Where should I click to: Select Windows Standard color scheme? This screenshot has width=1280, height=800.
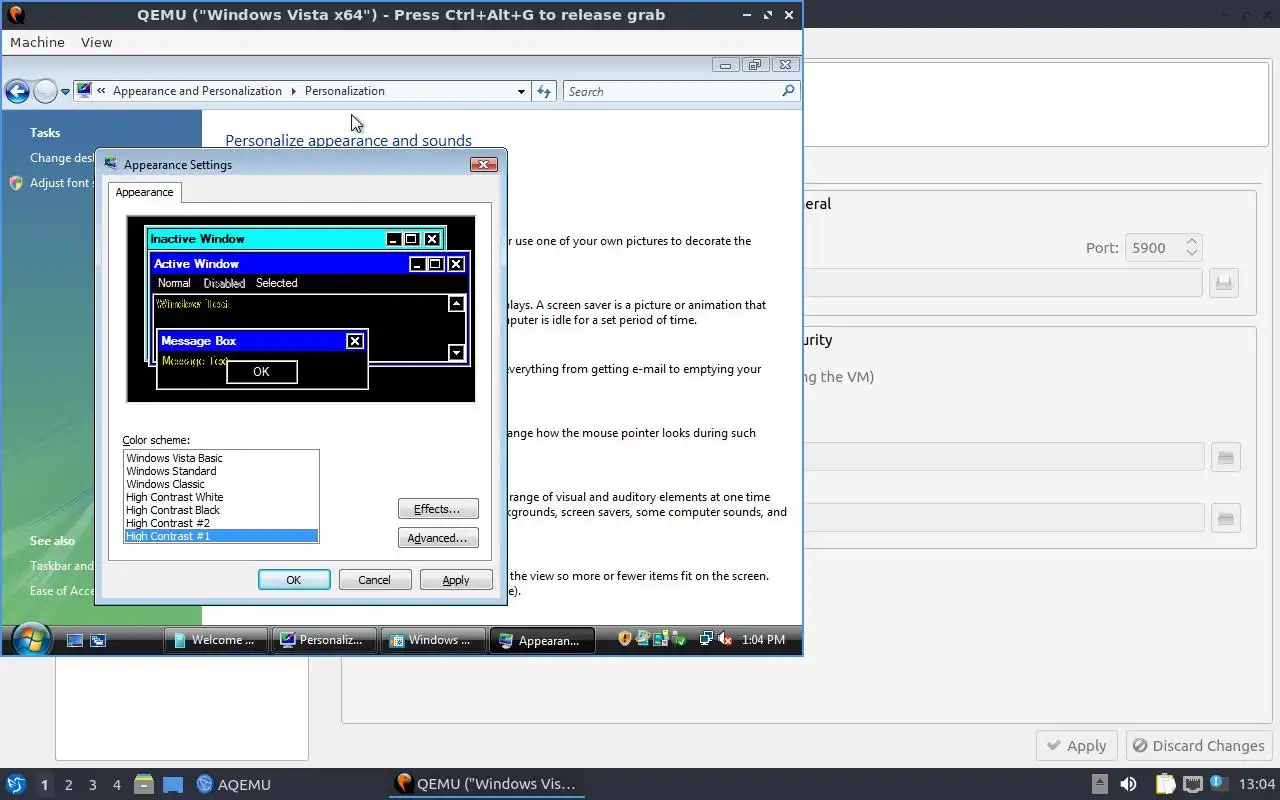pos(221,471)
